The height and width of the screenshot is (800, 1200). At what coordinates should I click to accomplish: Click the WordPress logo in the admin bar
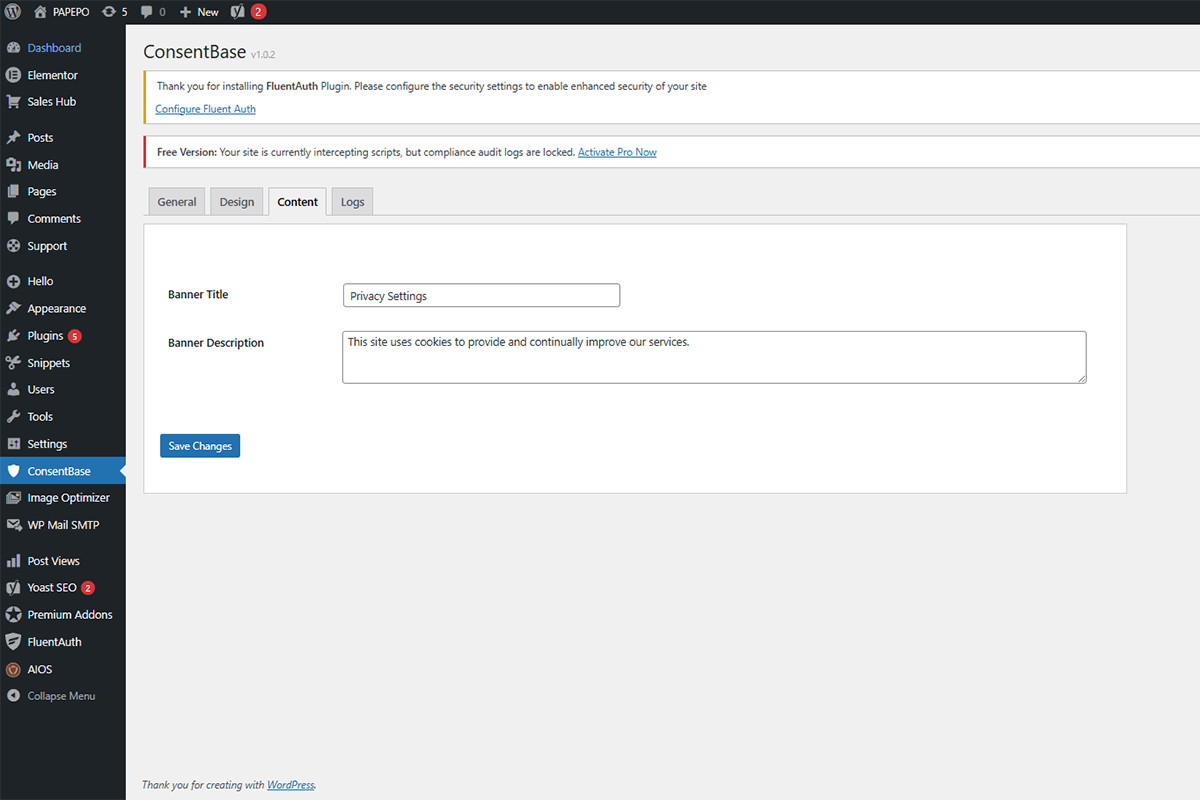click(11, 11)
